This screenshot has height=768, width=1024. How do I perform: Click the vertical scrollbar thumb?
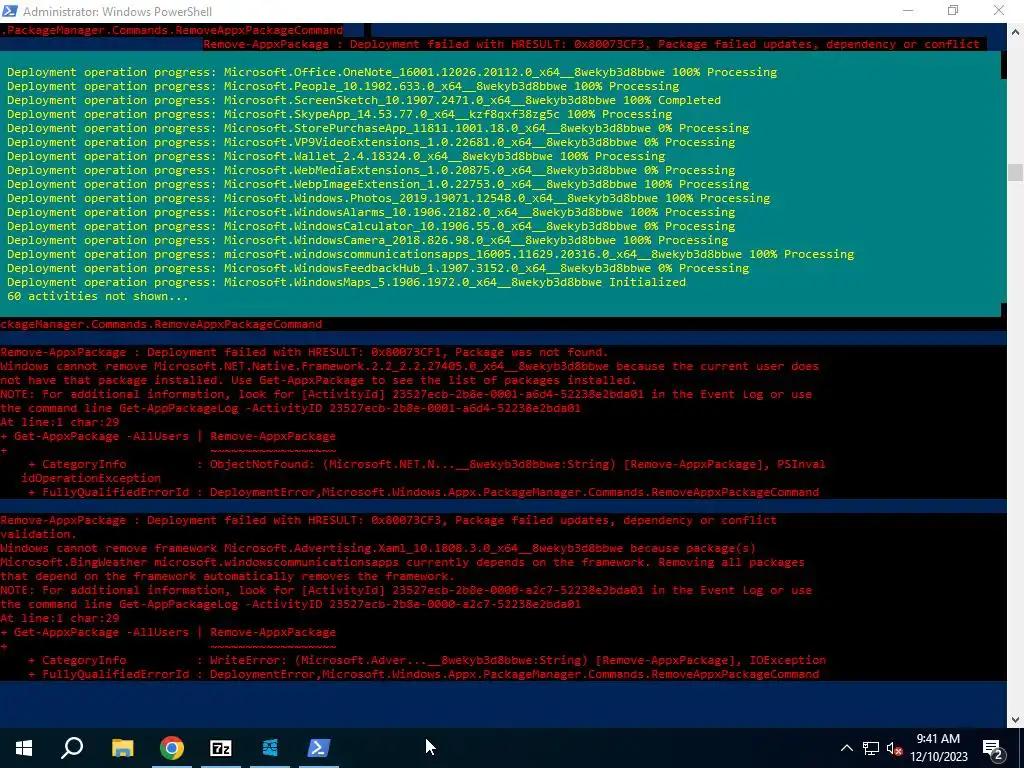(1015, 172)
